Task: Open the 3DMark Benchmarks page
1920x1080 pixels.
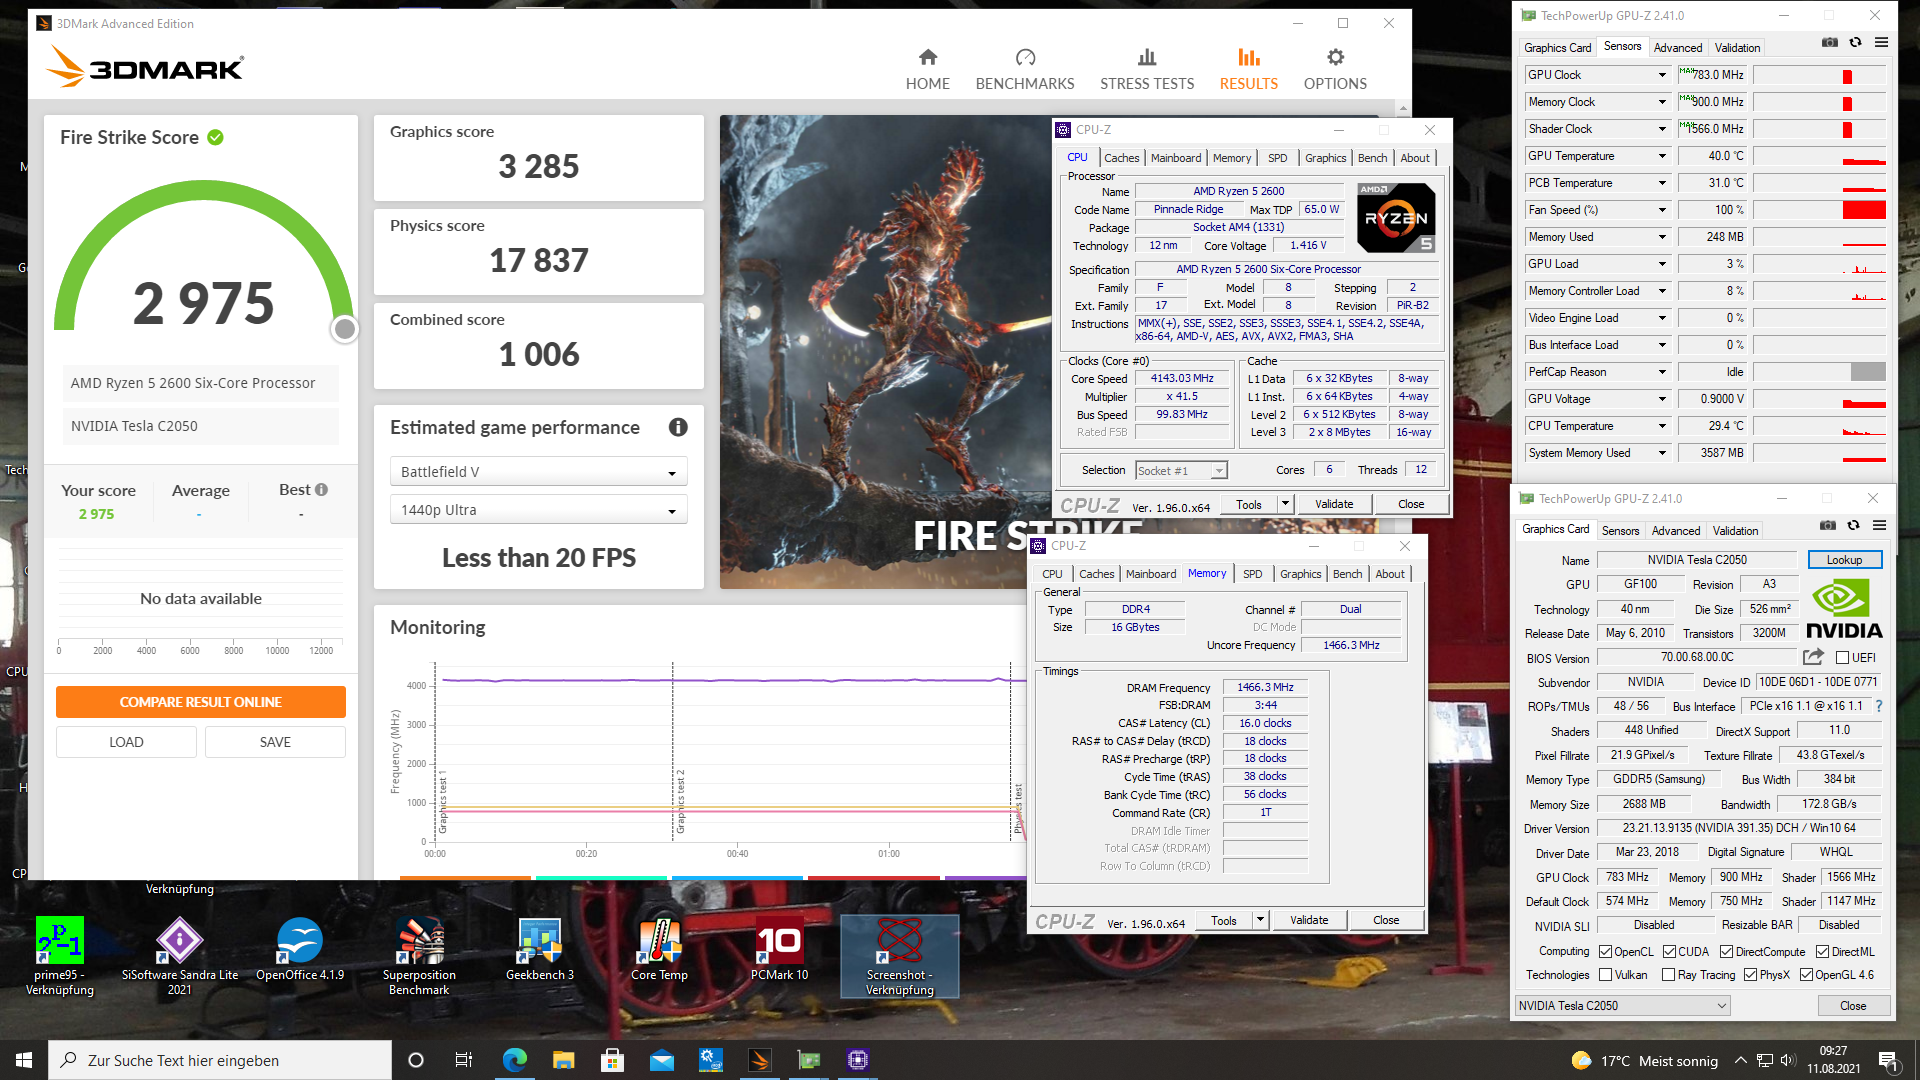Action: [1025, 69]
